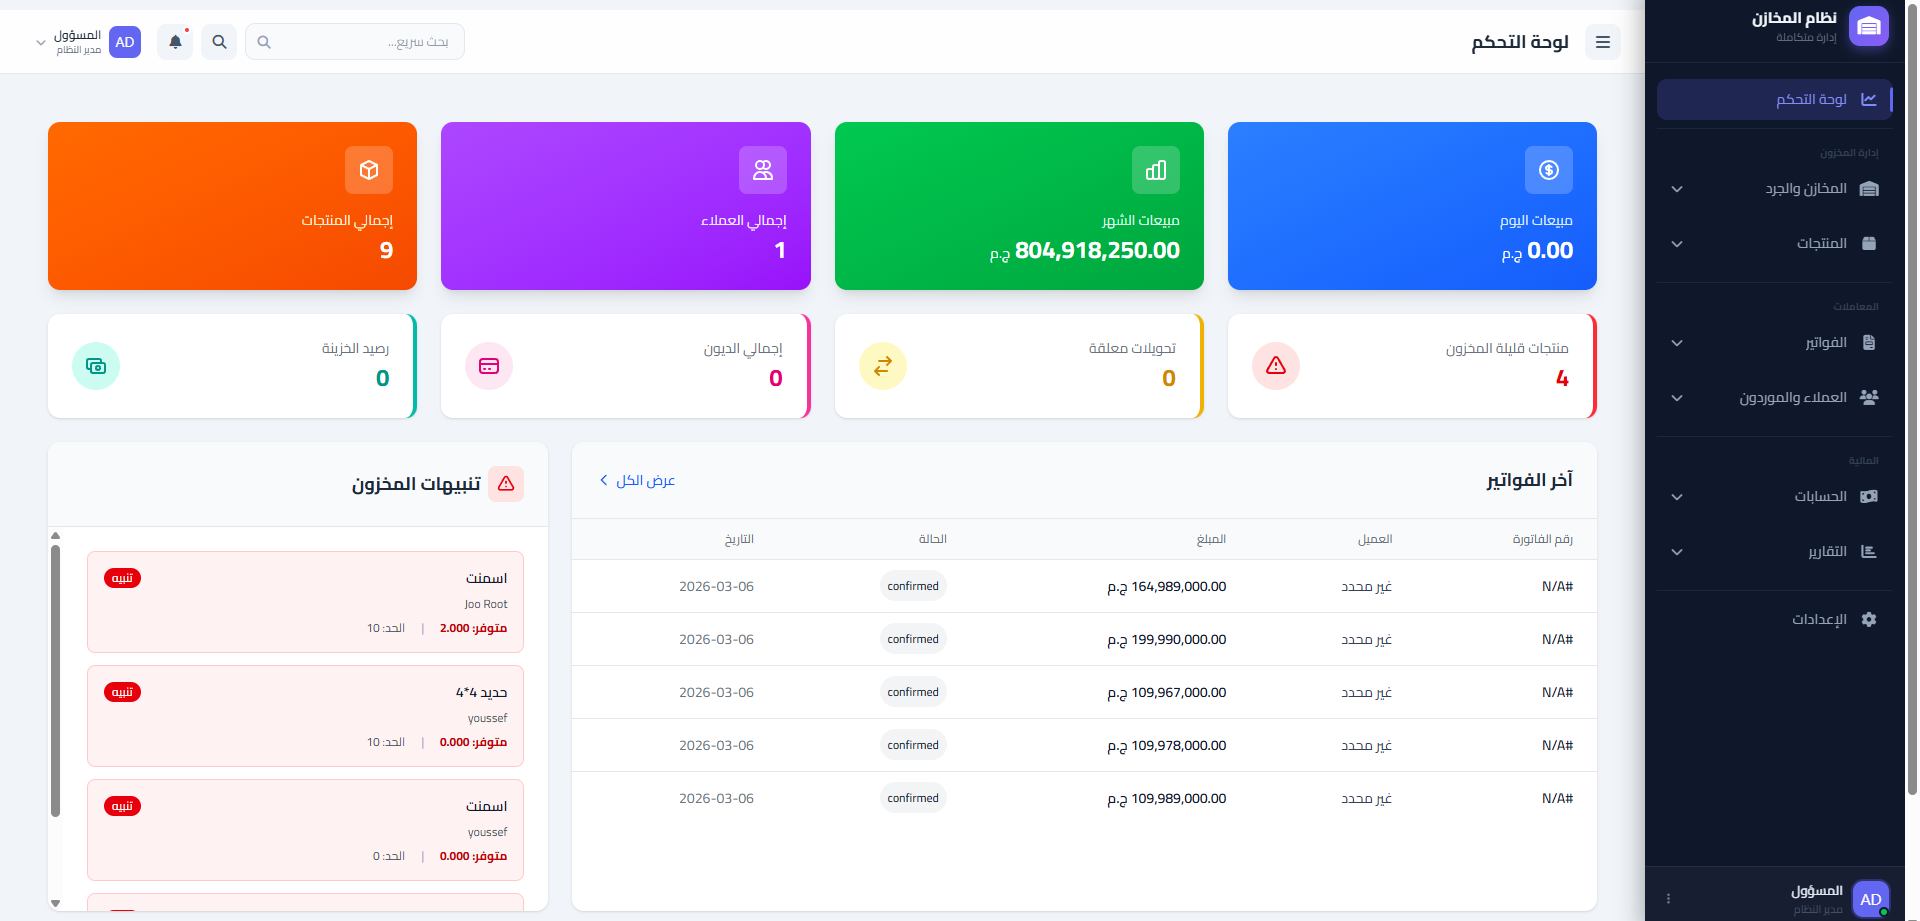The image size is (1920, 921).
Task: Click the الحسابات accounts icon
Action: click(1869, 496)
